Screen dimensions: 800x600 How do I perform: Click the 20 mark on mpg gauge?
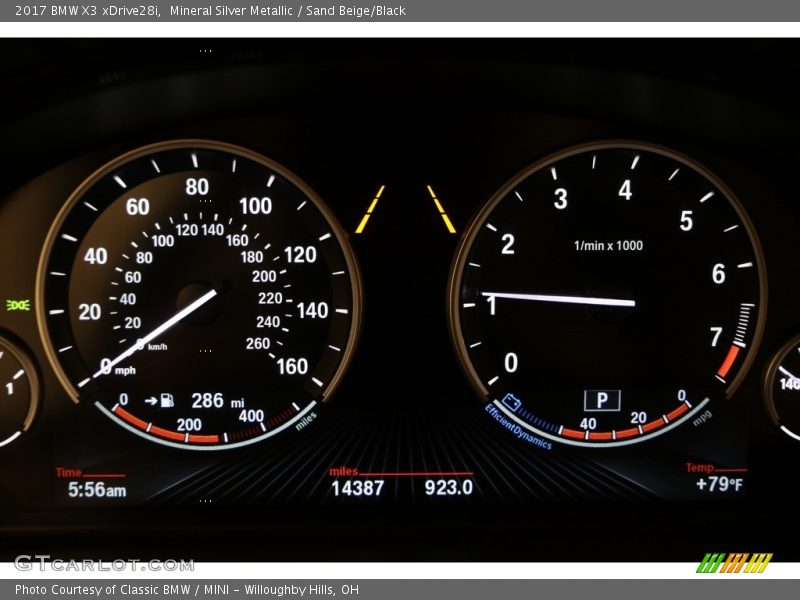(638, 418)
